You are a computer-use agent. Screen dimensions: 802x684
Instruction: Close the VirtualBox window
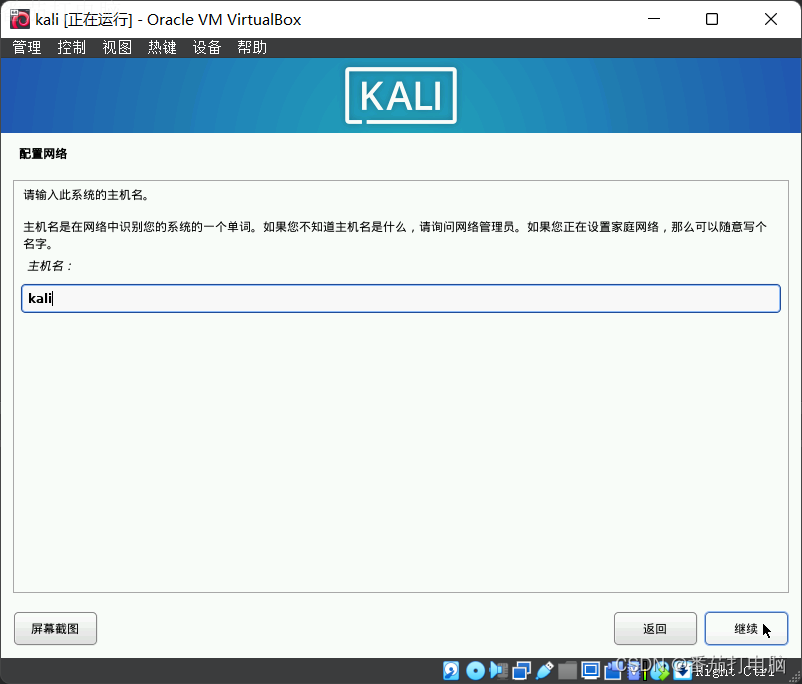[x=771, y=19]
